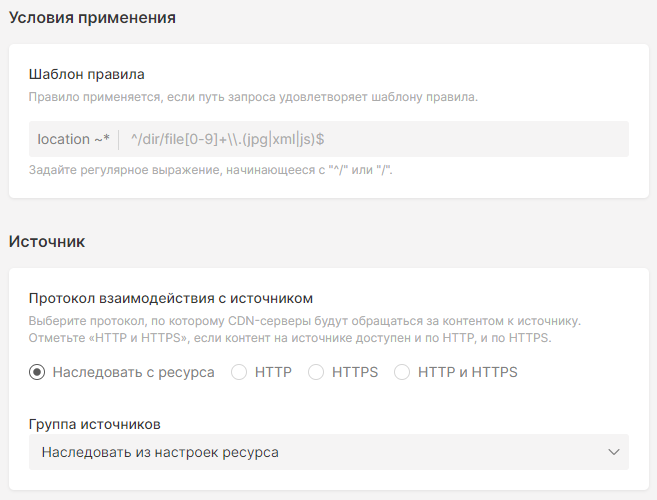Click the rule template regex input field

pyautogui.click(x=375, y=139)
